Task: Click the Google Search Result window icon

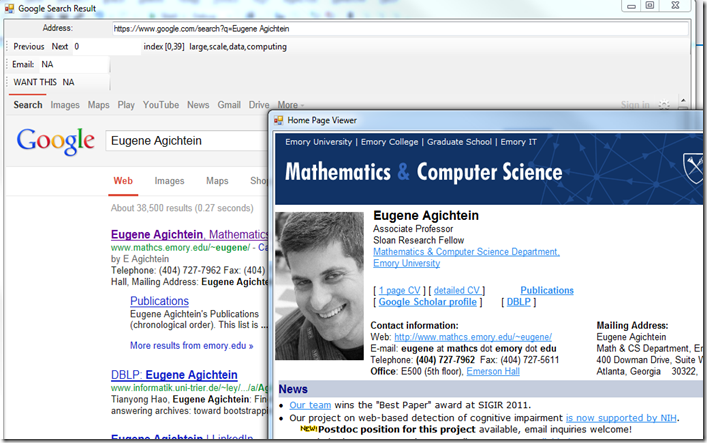Action: tap(9, 8)
